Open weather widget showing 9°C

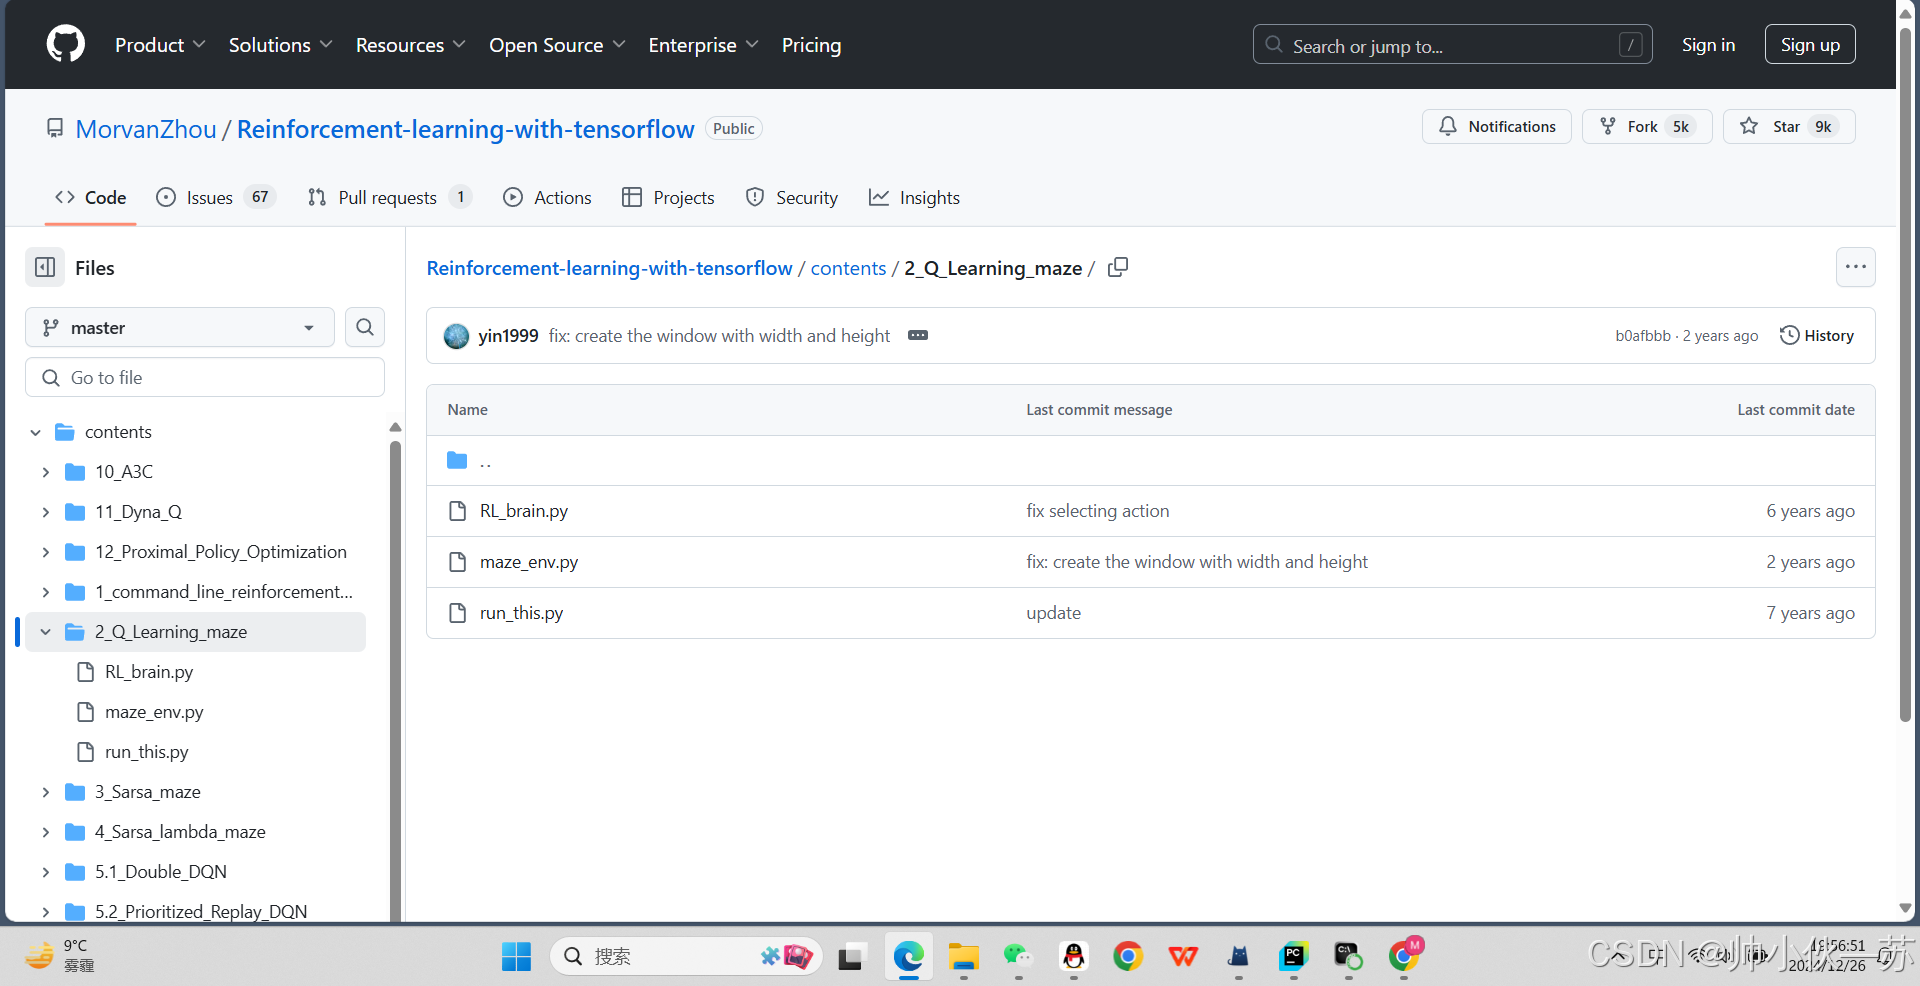tap(60, 956)
